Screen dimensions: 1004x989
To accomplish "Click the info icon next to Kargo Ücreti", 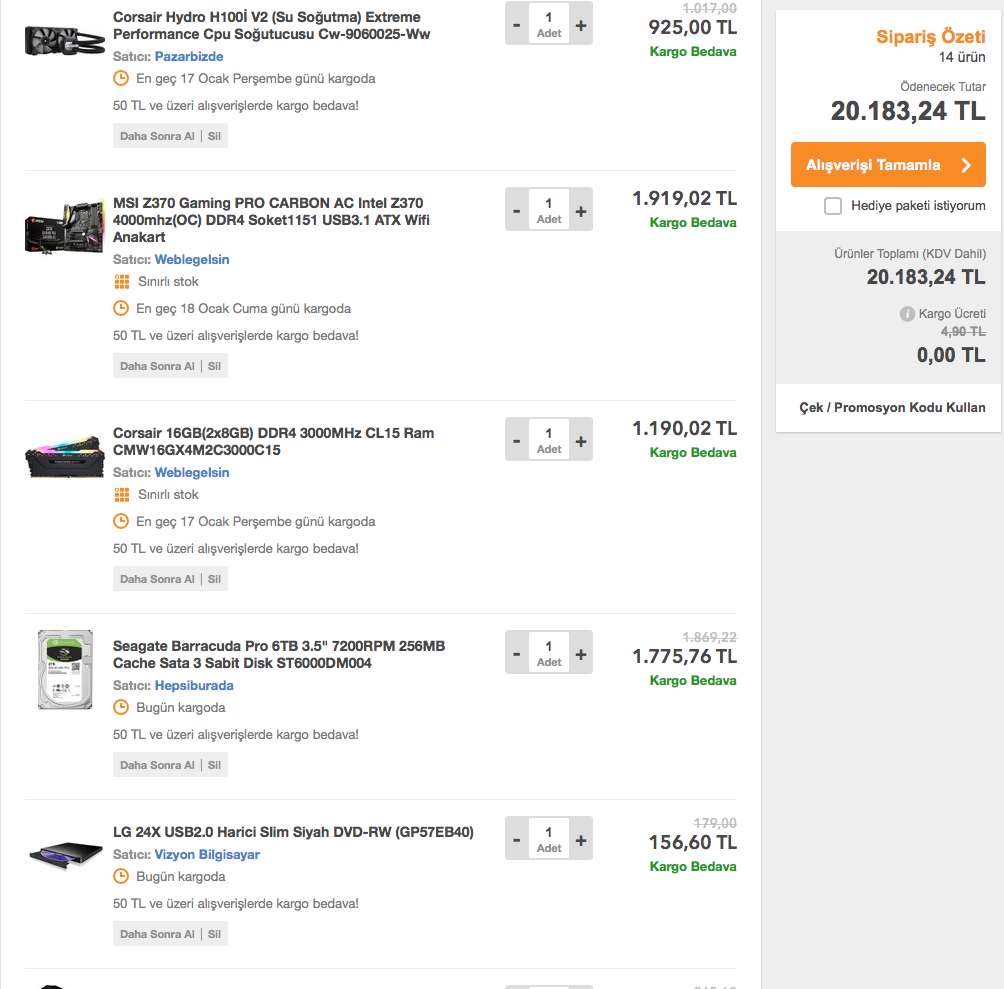I will pos(908,314).
